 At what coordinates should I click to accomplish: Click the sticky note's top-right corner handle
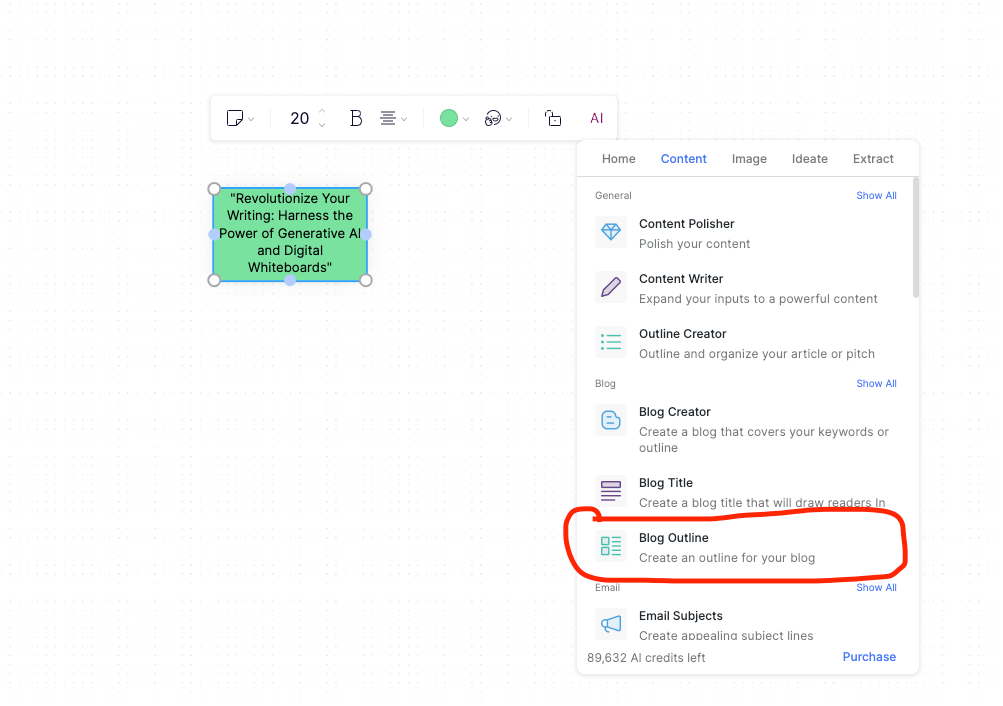(366, 189)
